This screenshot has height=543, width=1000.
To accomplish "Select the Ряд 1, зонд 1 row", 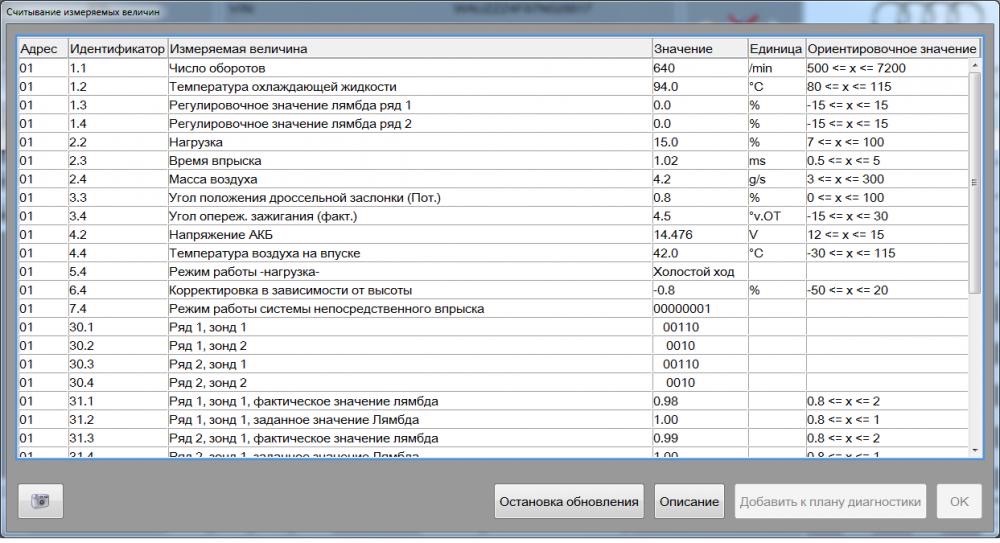I will click(x=493, y=327).
